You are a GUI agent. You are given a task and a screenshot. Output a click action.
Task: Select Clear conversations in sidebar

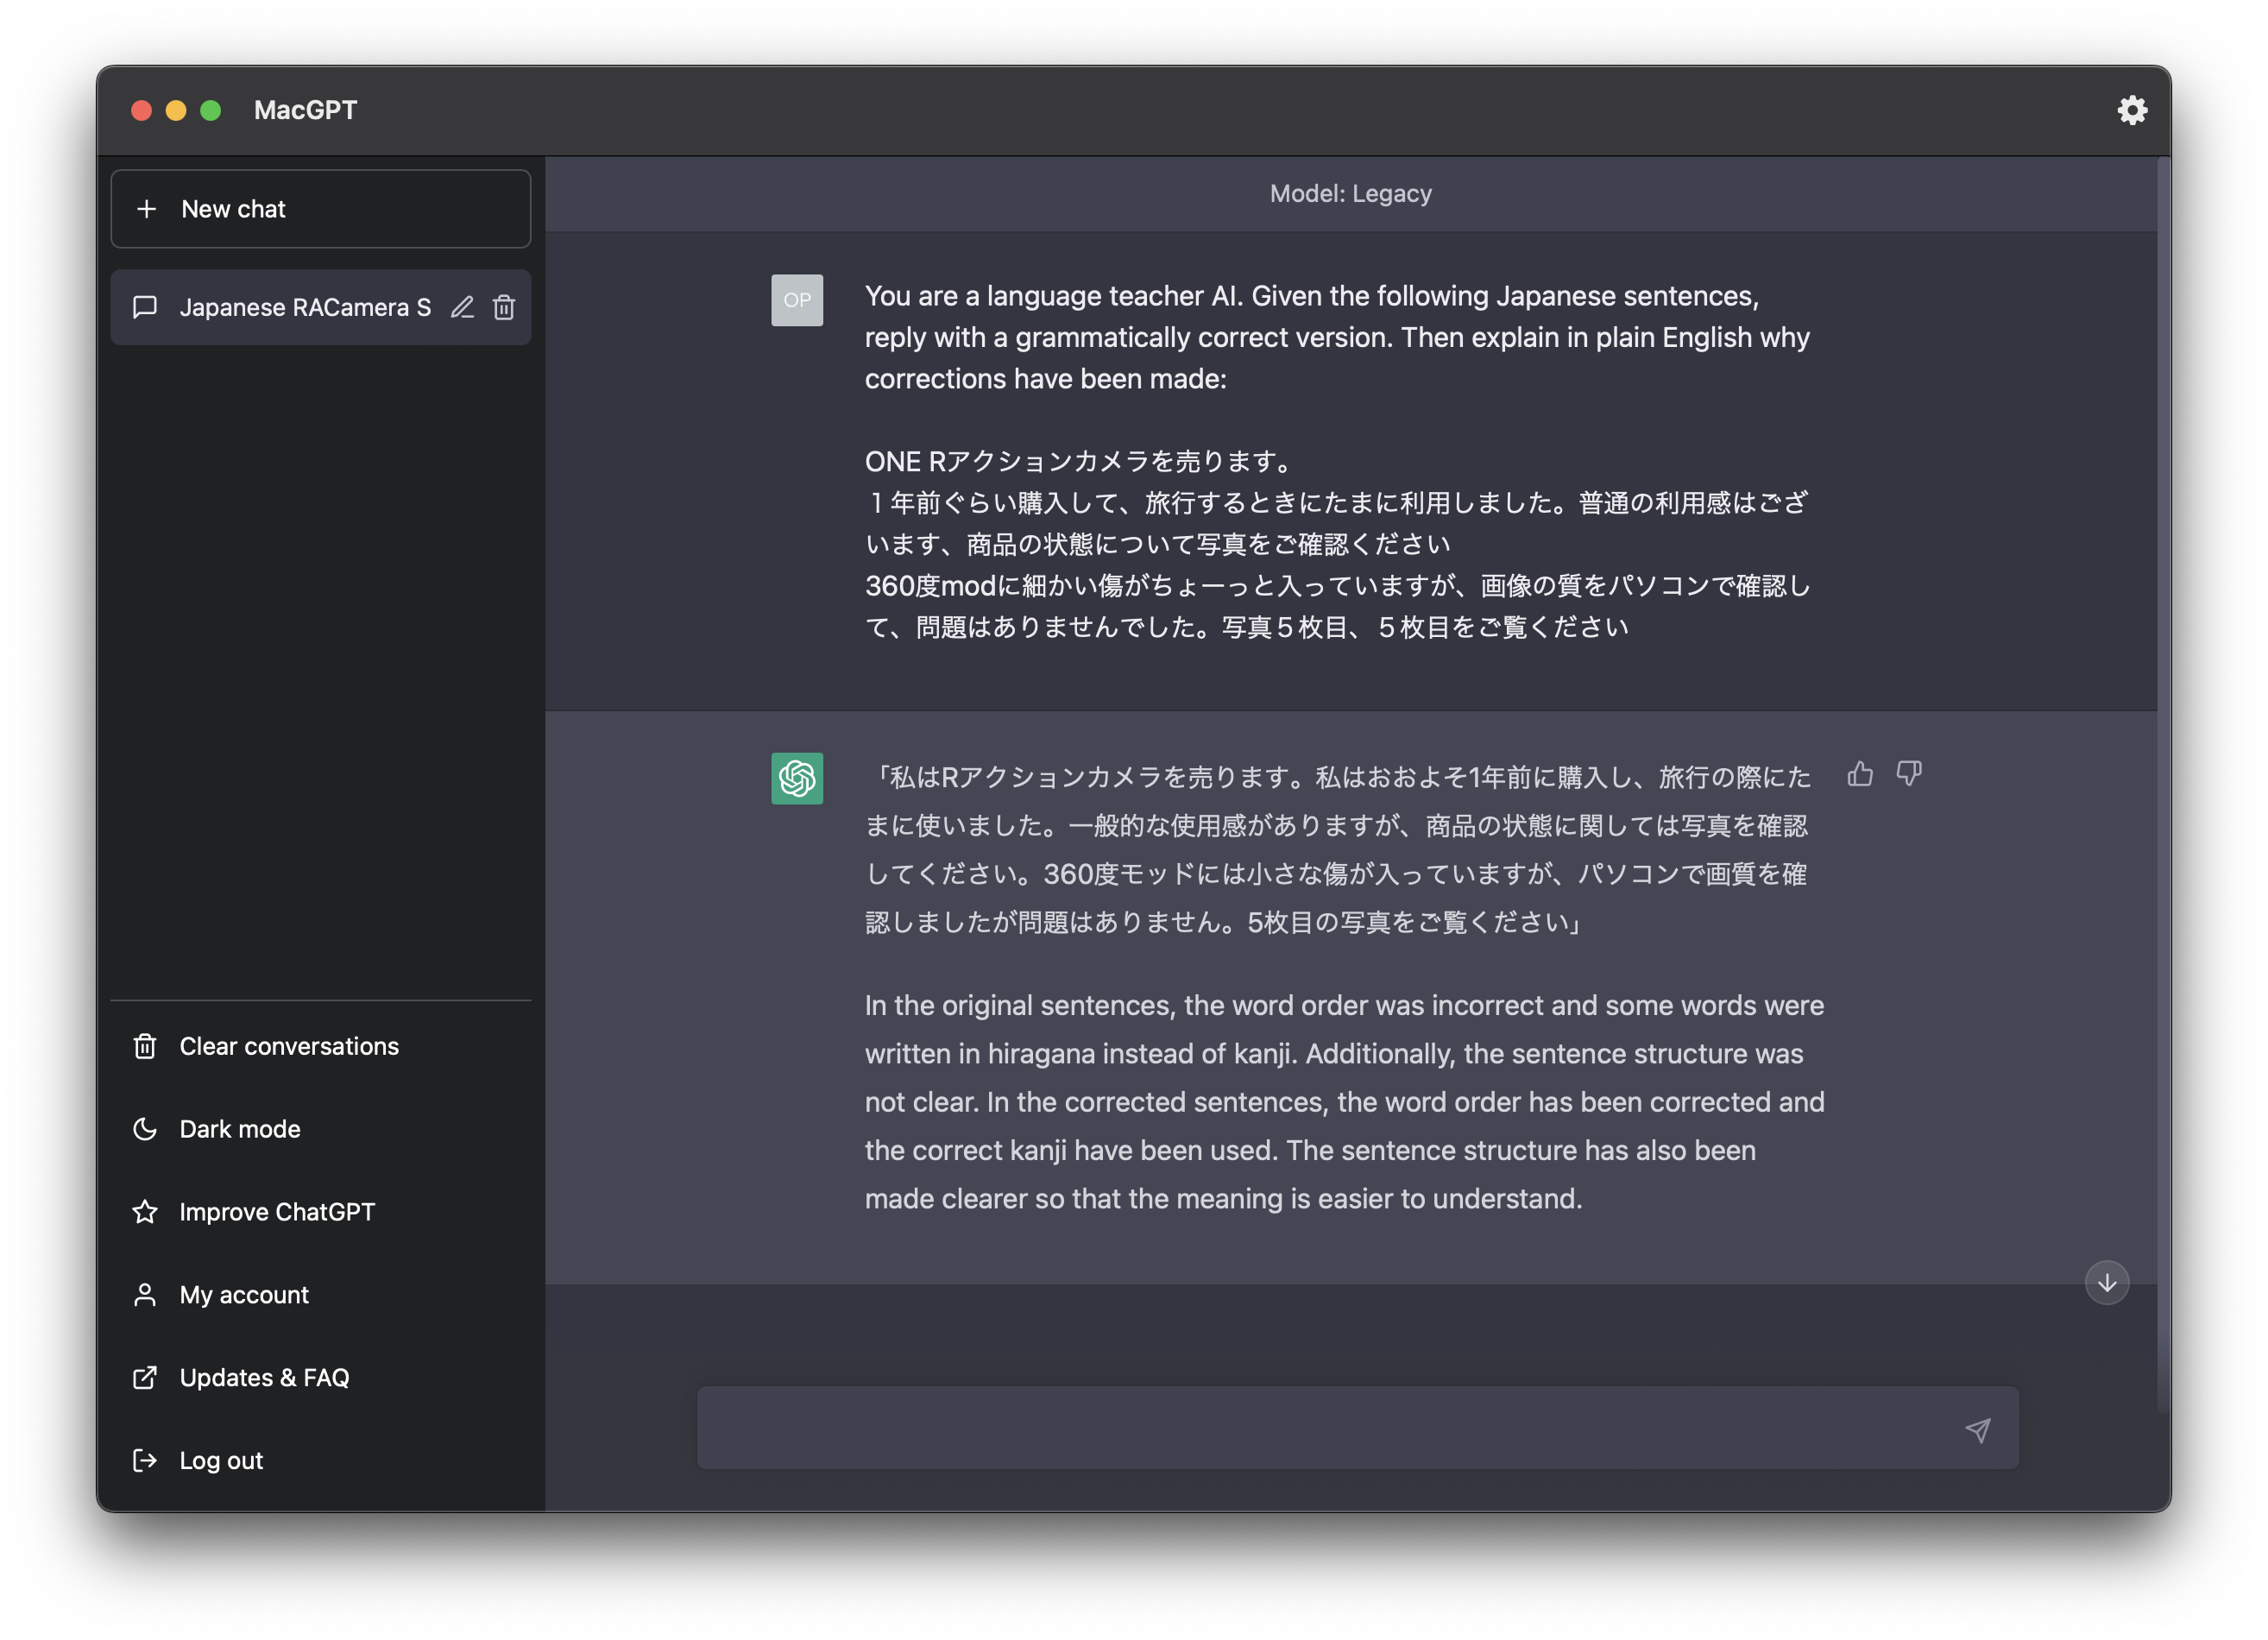pyautogui.click(x=321, y=1046)
